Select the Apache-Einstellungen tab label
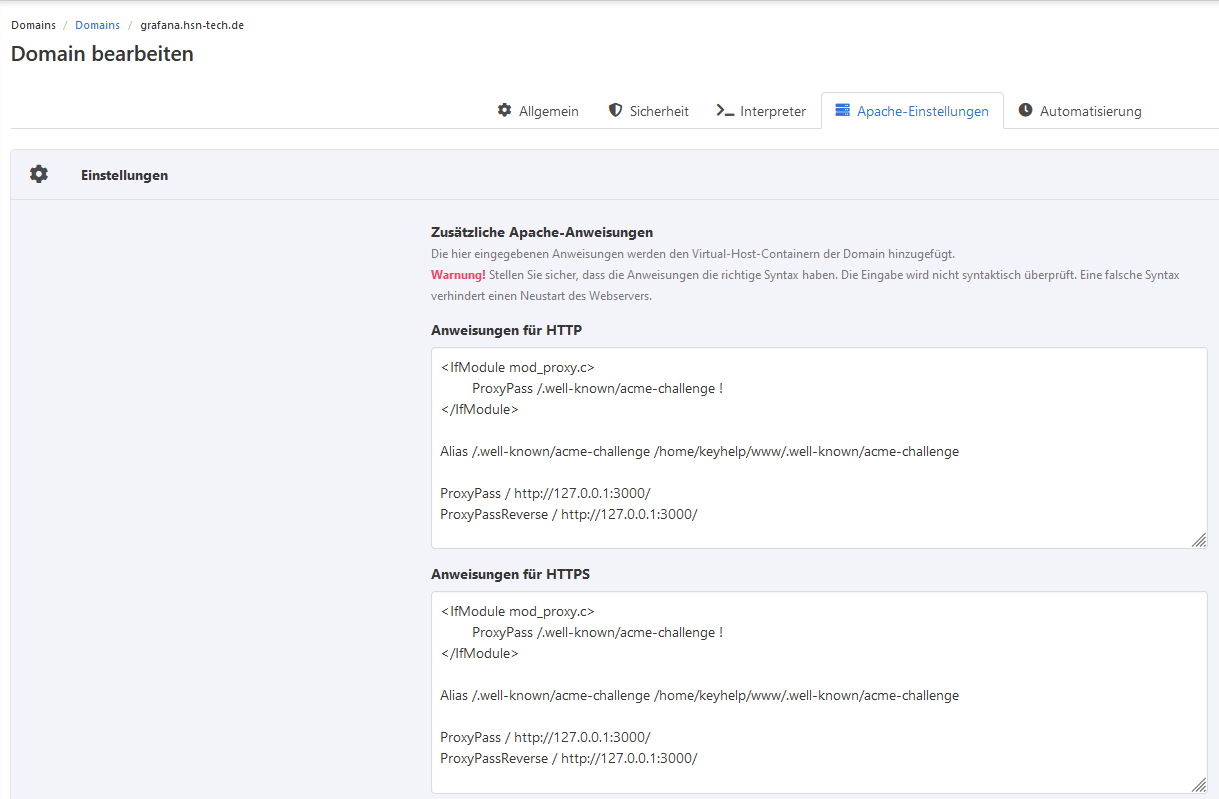The height and width of the screenshot is (799, 1219). coord(922,111)
